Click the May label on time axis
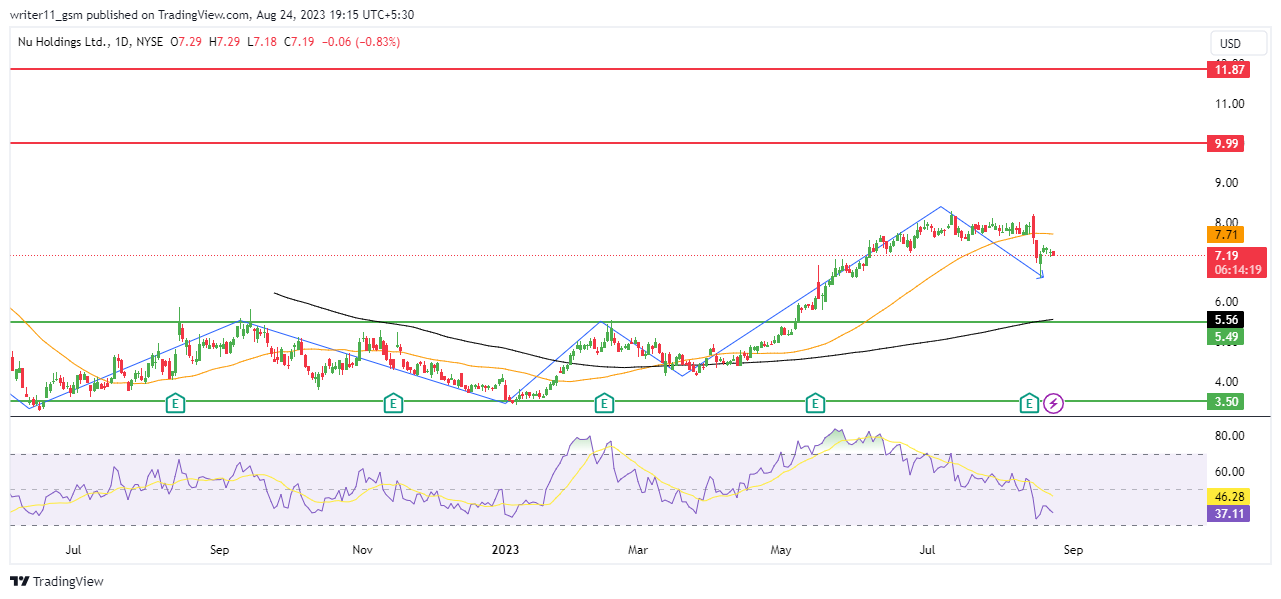Viewport: 1281px width, 599px height. pyautogui.click(x=782, y=549)
